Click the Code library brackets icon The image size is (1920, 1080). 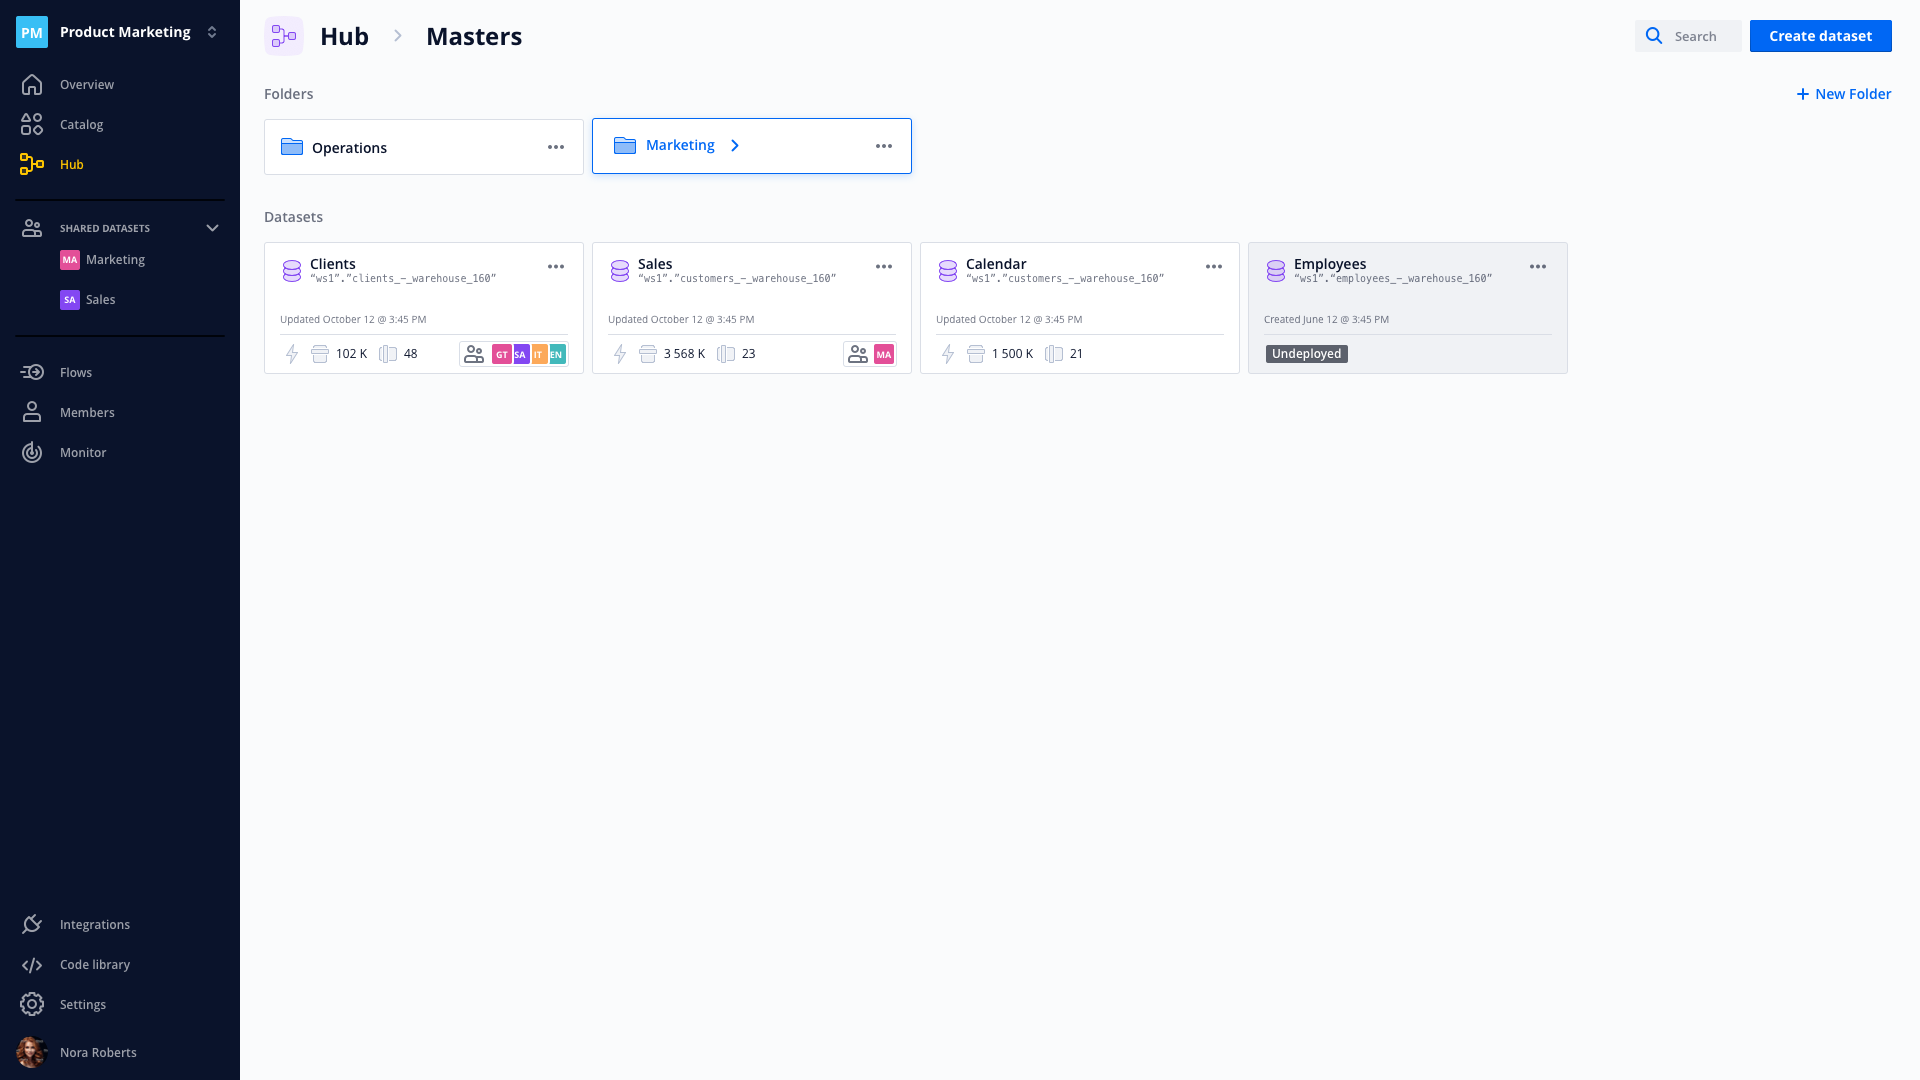pyautogui.click(x=32, y=964)
